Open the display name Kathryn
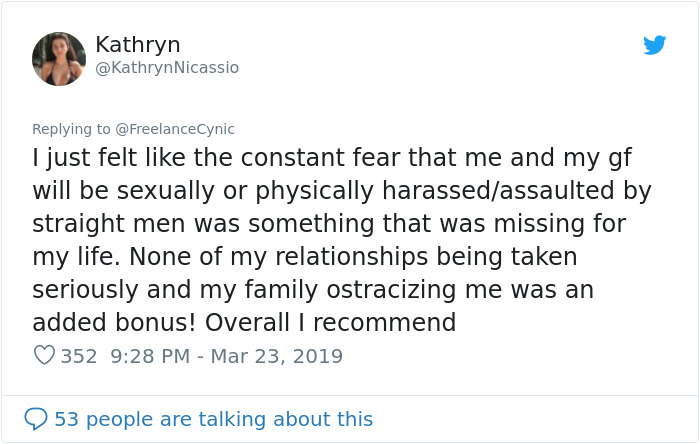The width and height of the screenshot is (700, 444). [x=138, y=45]
